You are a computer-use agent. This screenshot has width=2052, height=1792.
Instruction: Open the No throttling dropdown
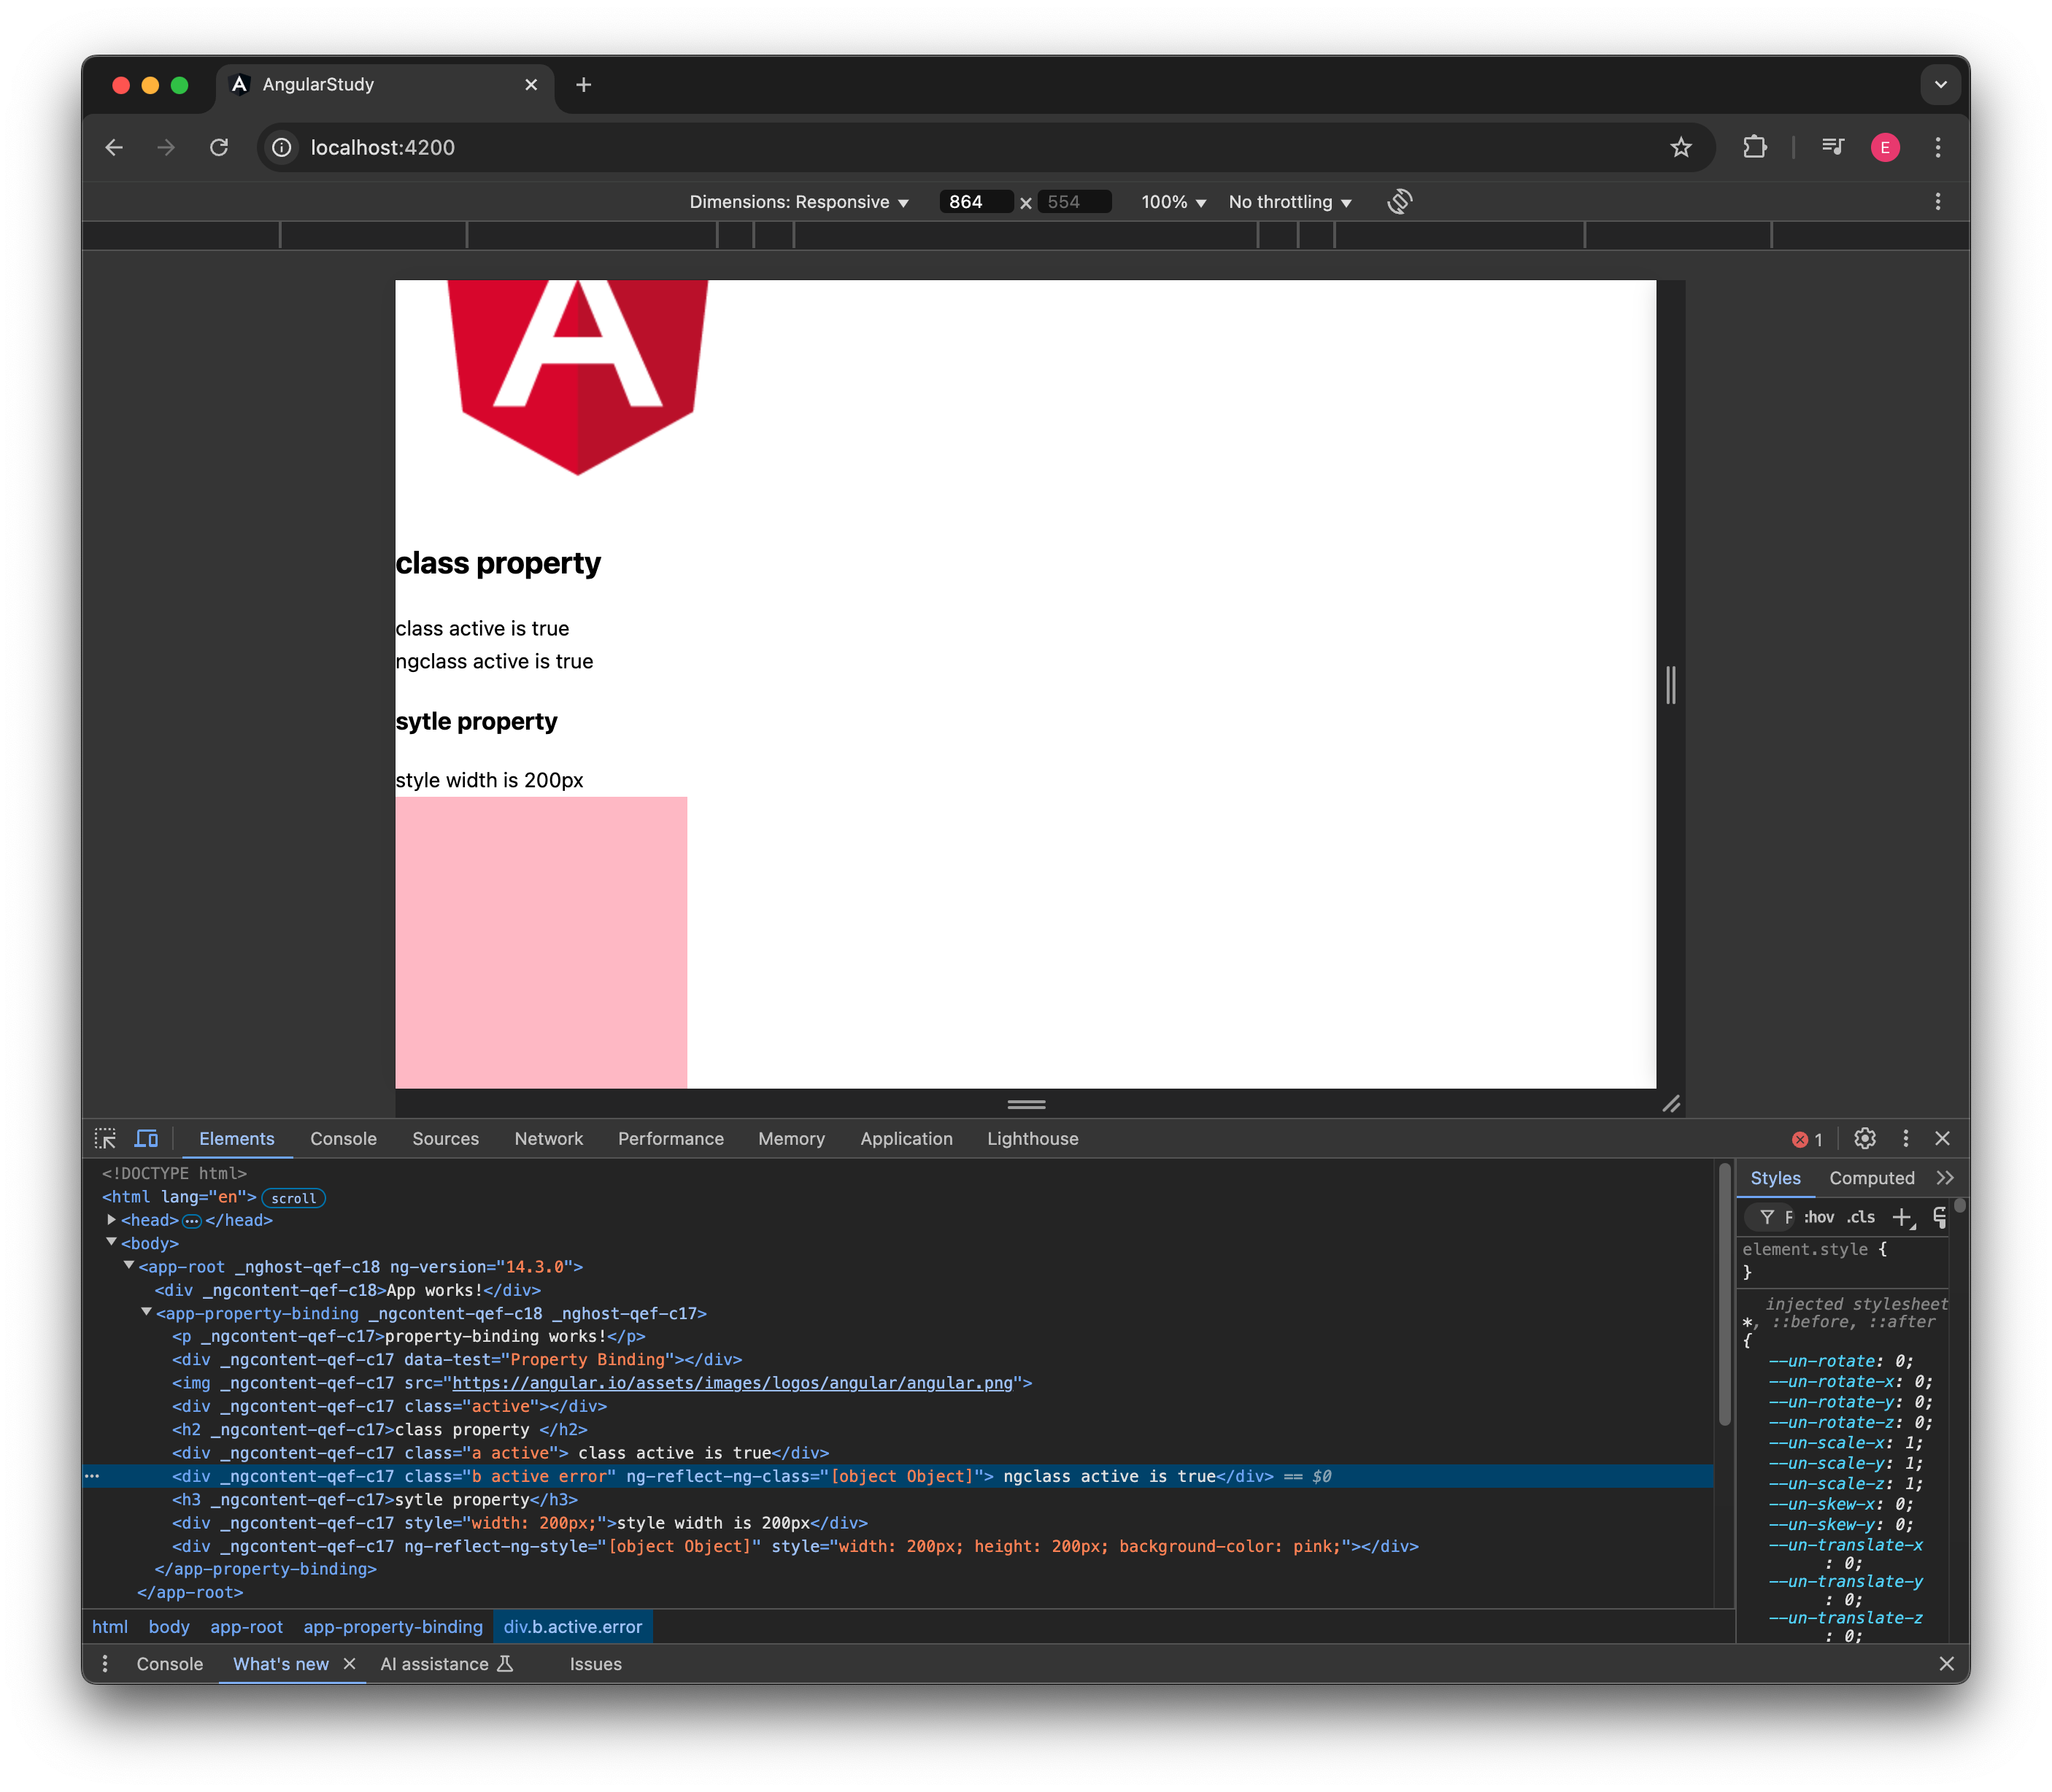point(1290,202)
